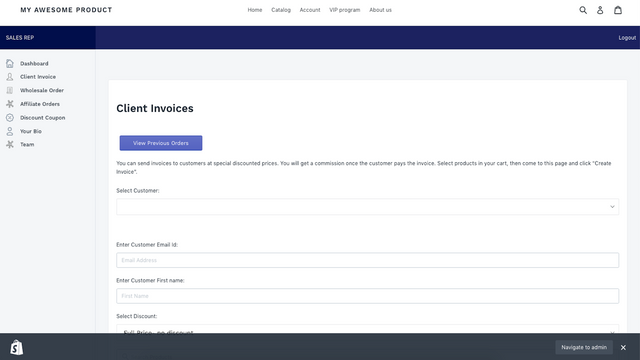The height and width of the screenshot is (360, 640).
Task: Open About us in top navigation
Action: (380, 10)
